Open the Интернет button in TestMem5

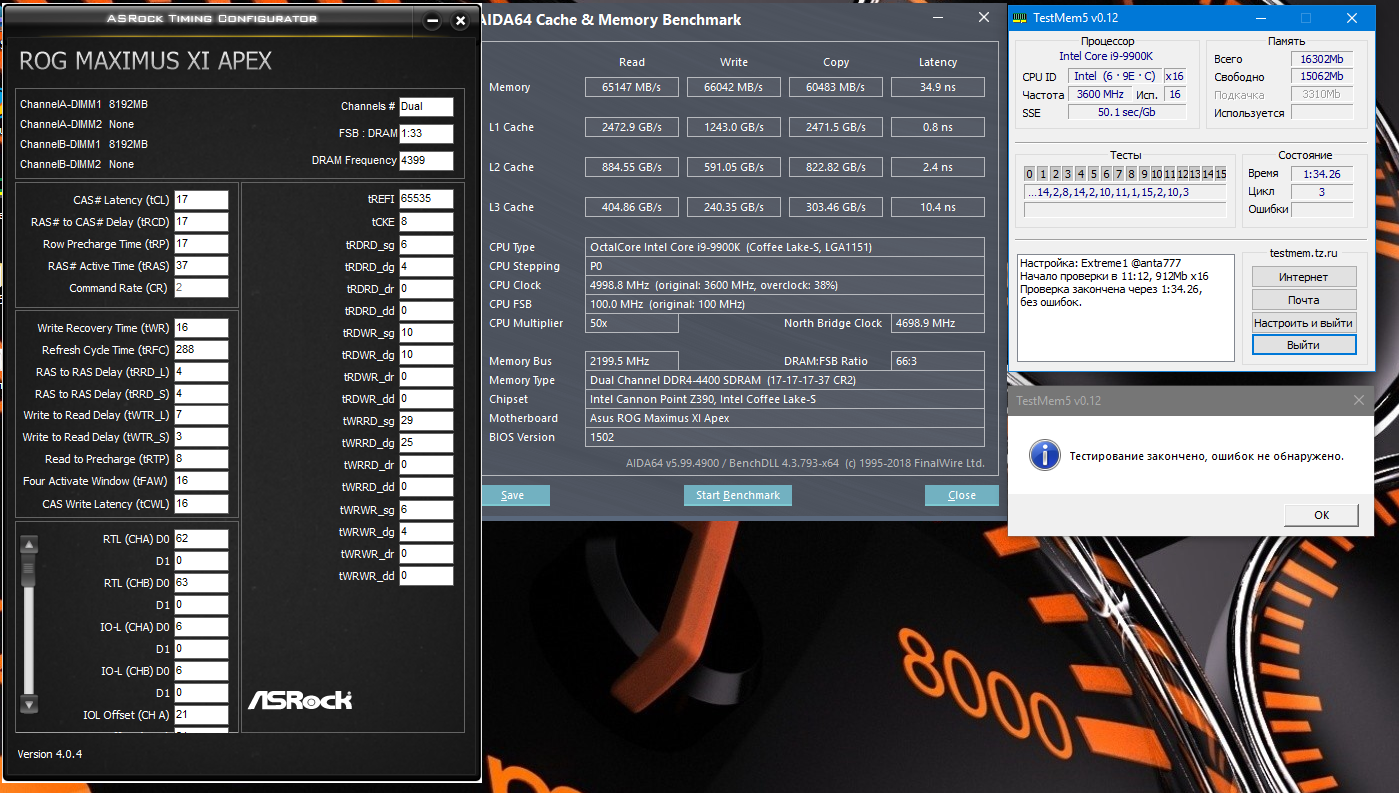[x=1304, y=277]
